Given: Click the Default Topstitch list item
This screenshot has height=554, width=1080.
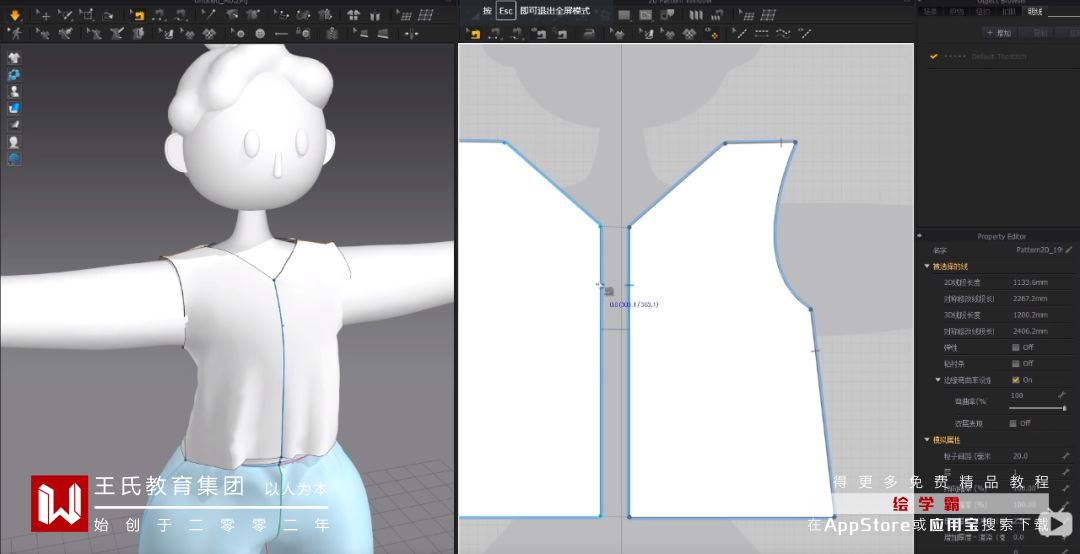Looking at the screenshot, I should (998, 57).
